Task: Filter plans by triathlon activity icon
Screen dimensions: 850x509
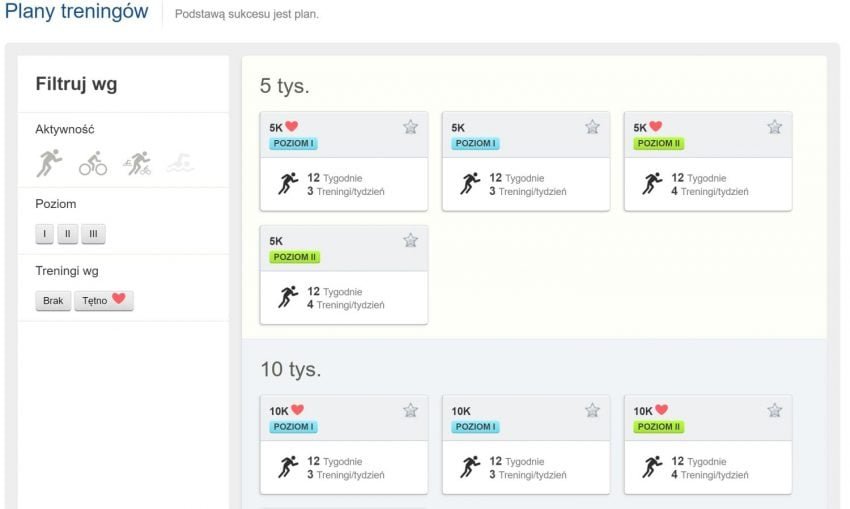Action: (136, 163)
